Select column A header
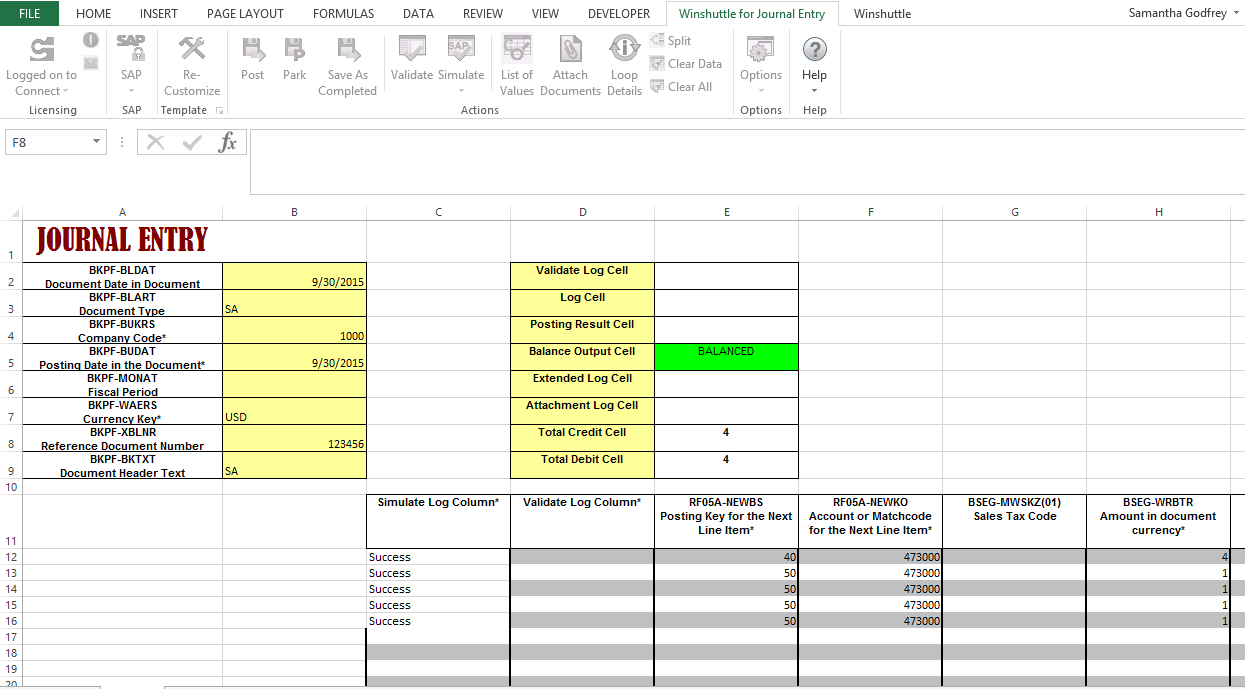Screen dimensions: 1245x689 pyautogui.click(x=122, y=212)
